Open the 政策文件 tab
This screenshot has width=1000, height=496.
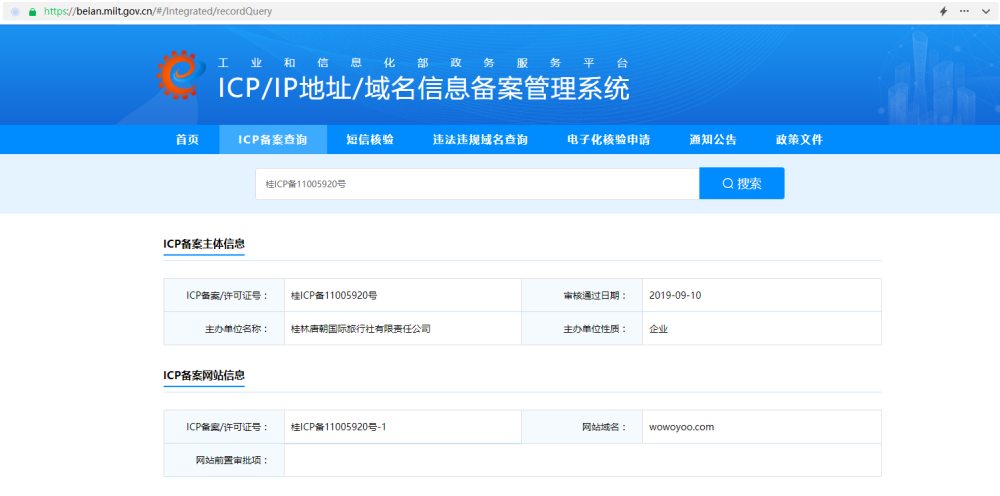click(x=799, y=140)
